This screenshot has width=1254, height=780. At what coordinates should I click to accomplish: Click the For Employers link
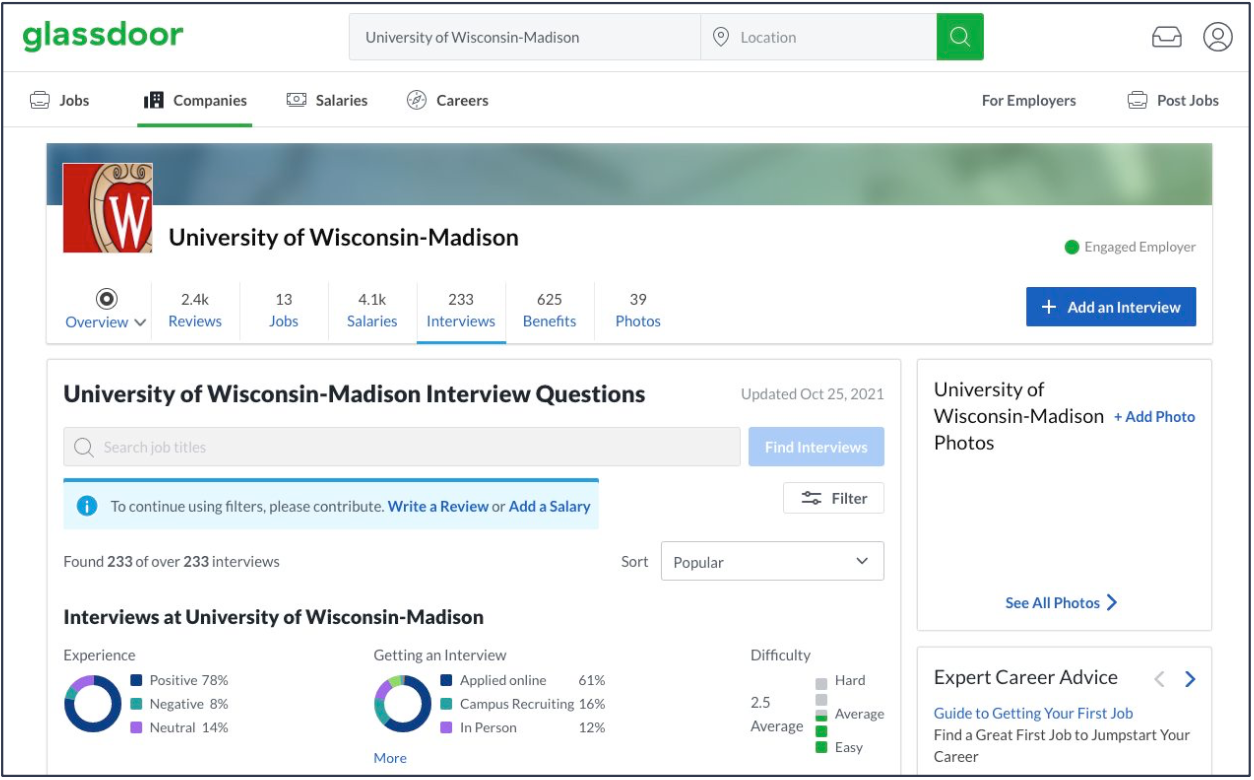point(1029,100)
